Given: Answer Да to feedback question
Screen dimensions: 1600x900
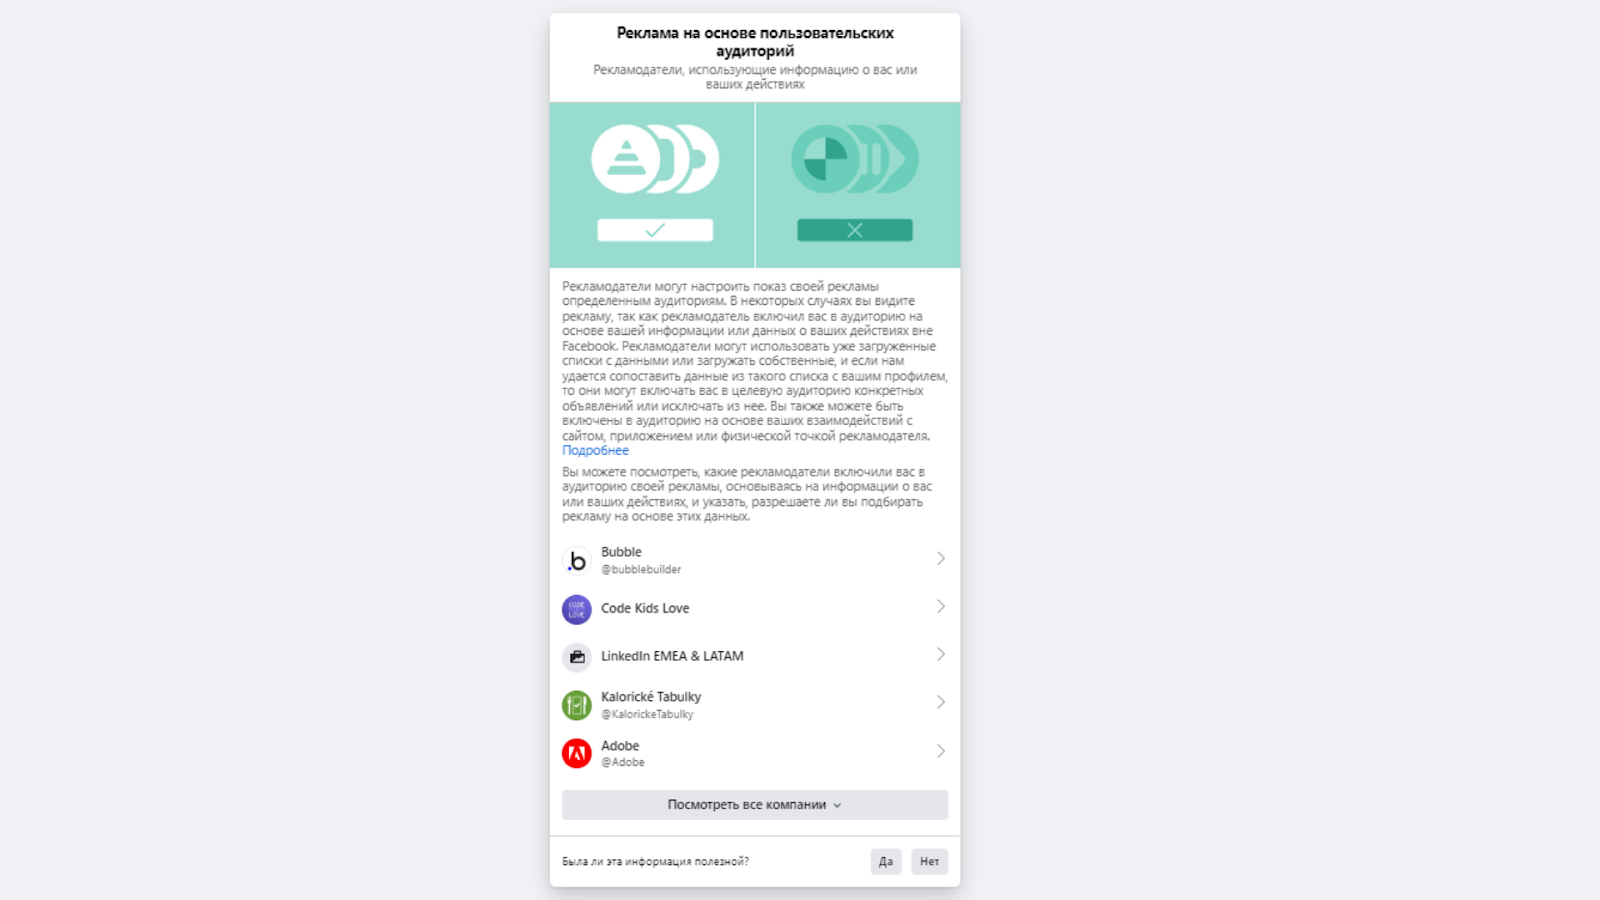Looking at the screenshot, I should (886, 862).
